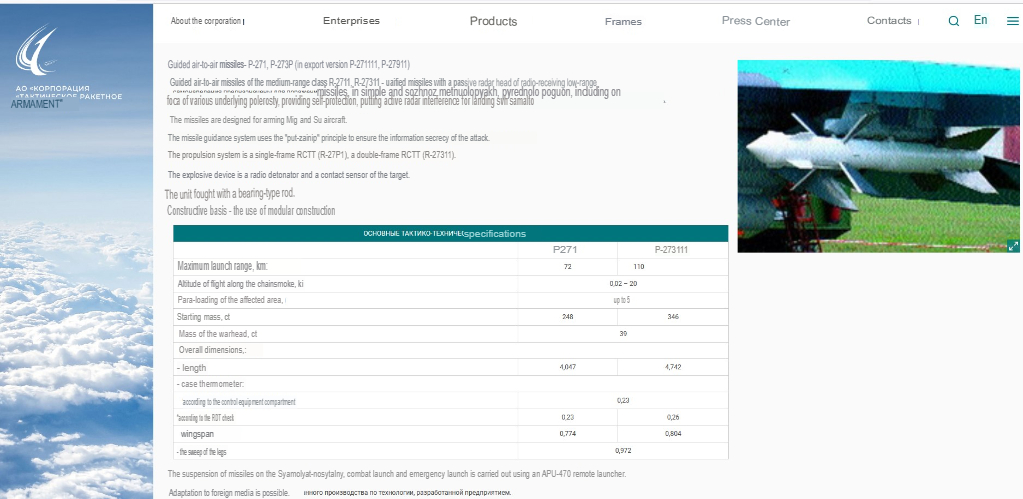Open the Contacts page link
1023x499 pixels.
point(888,21)
